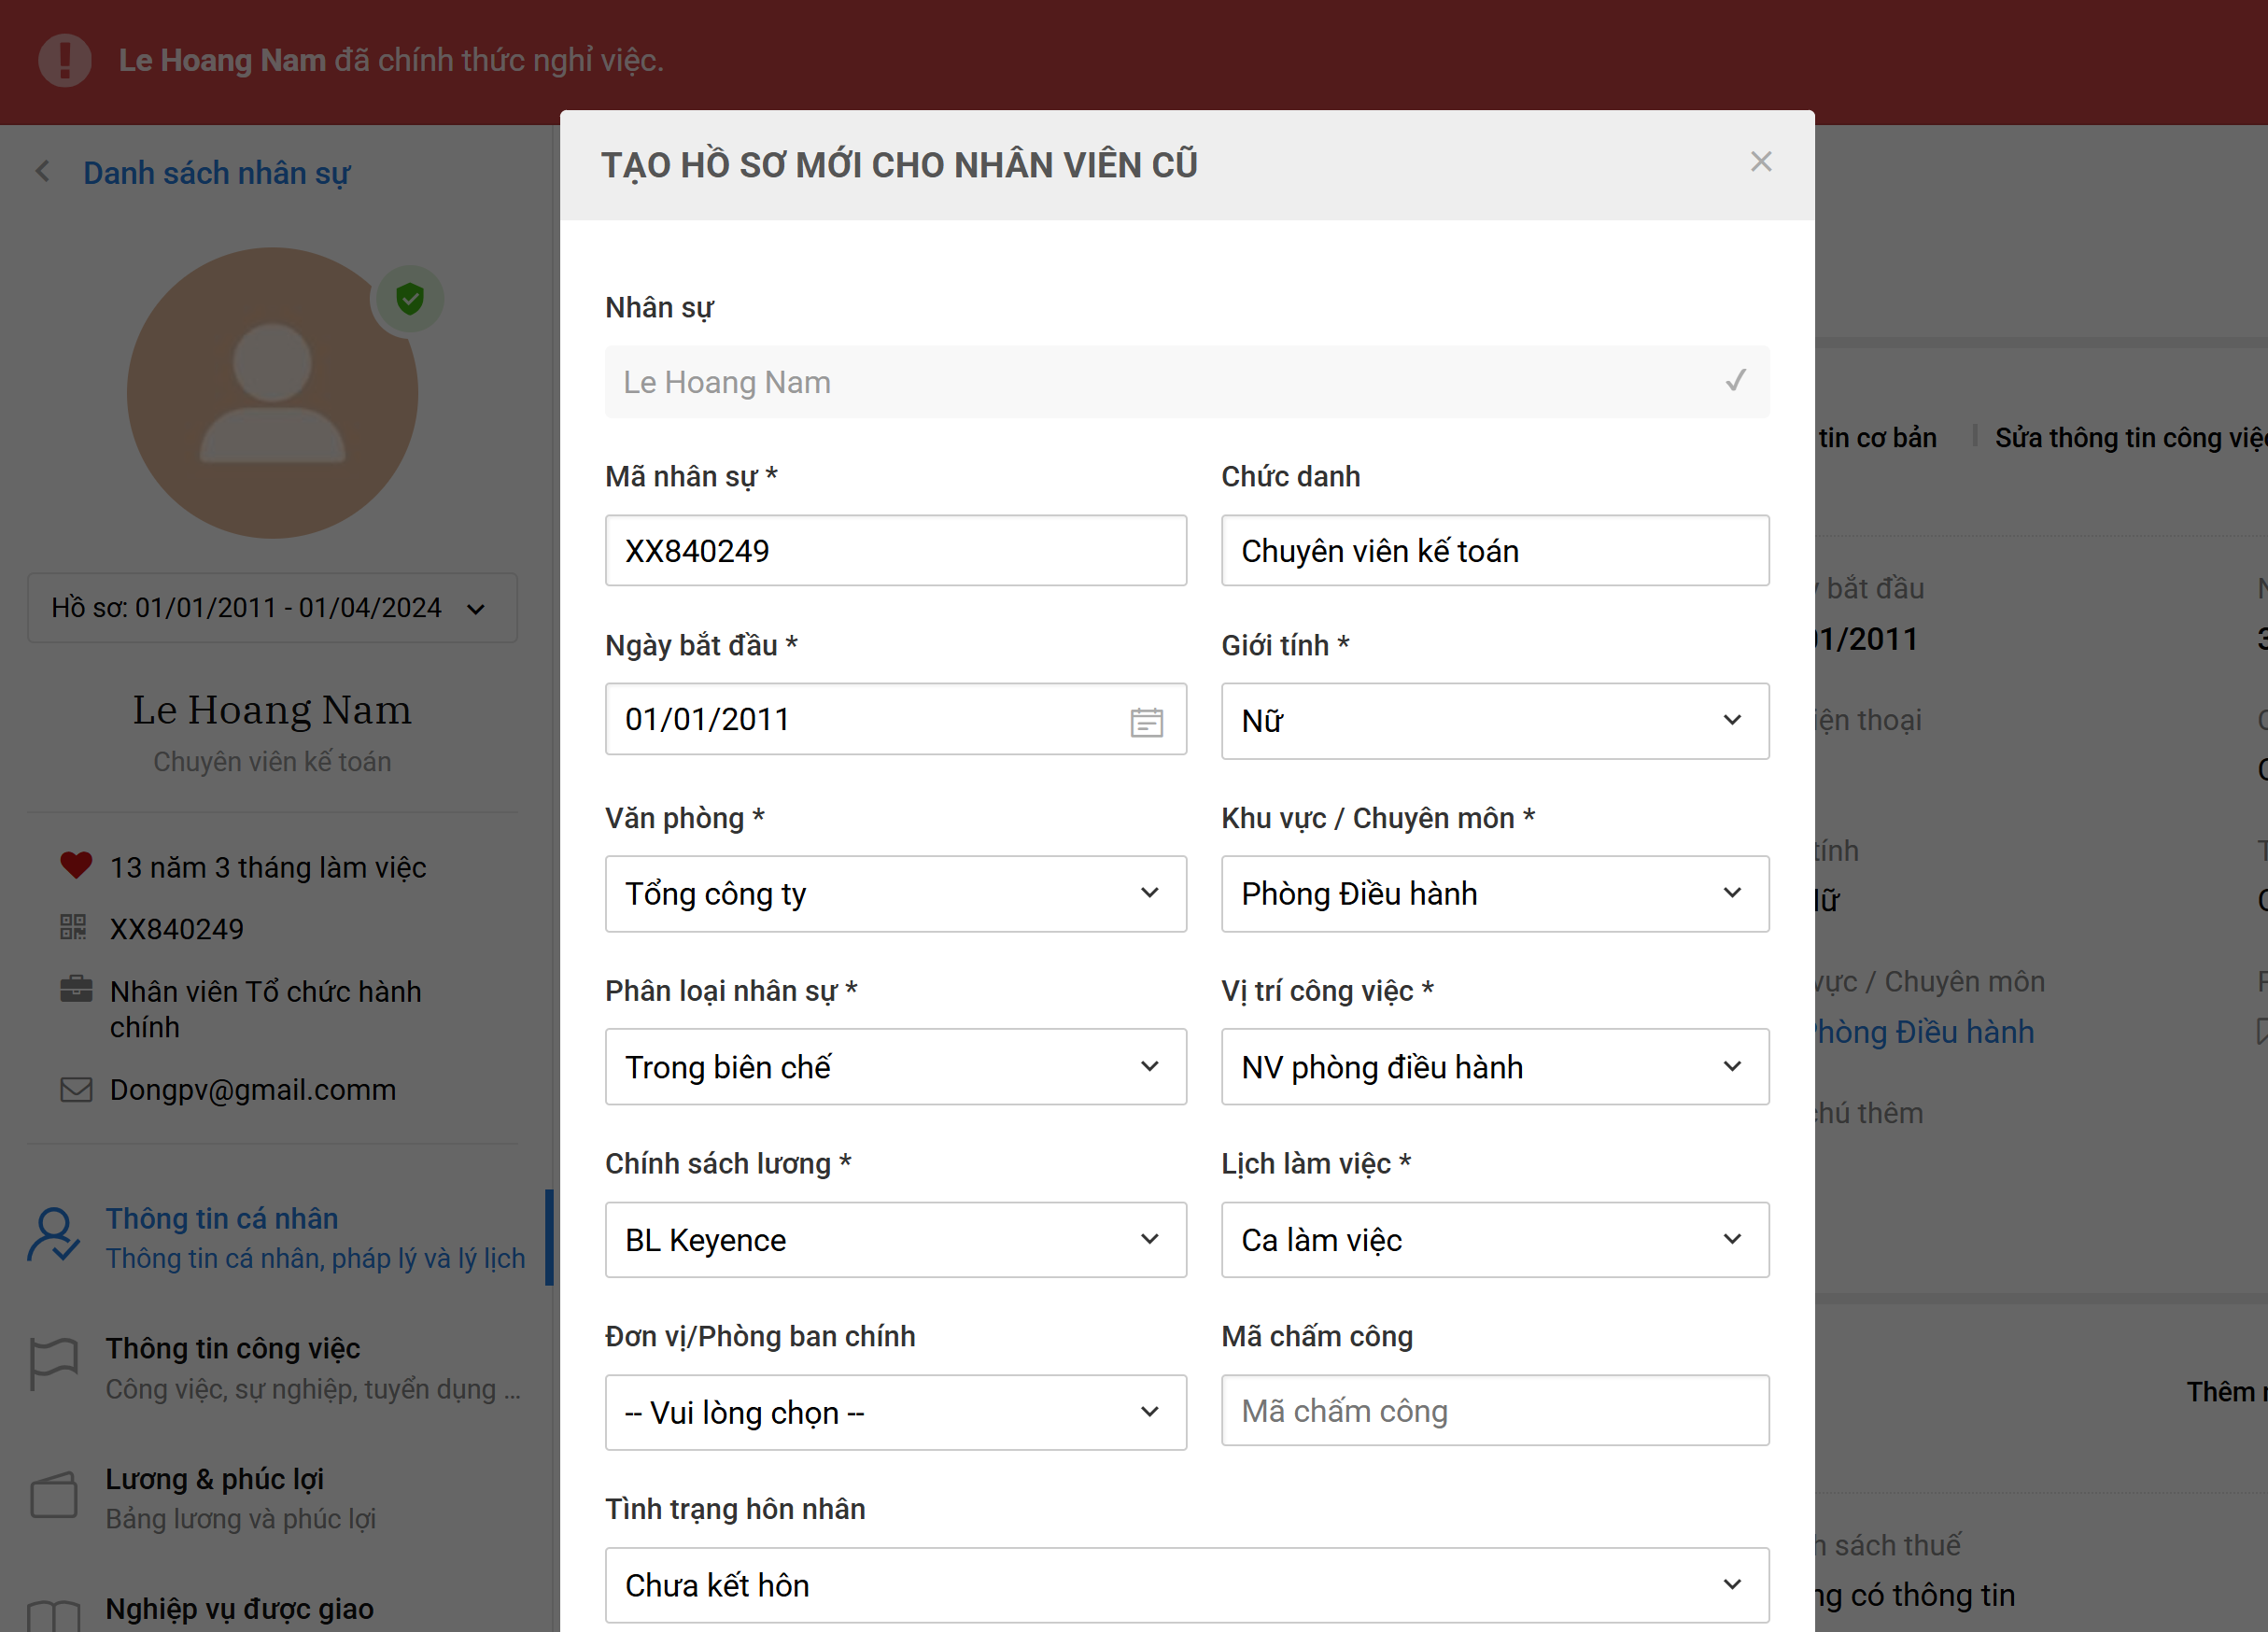Click the back arrow beside Danh sách nhân sự
The height and width of the screenshot is (1632, 2268).
point(42,172)
